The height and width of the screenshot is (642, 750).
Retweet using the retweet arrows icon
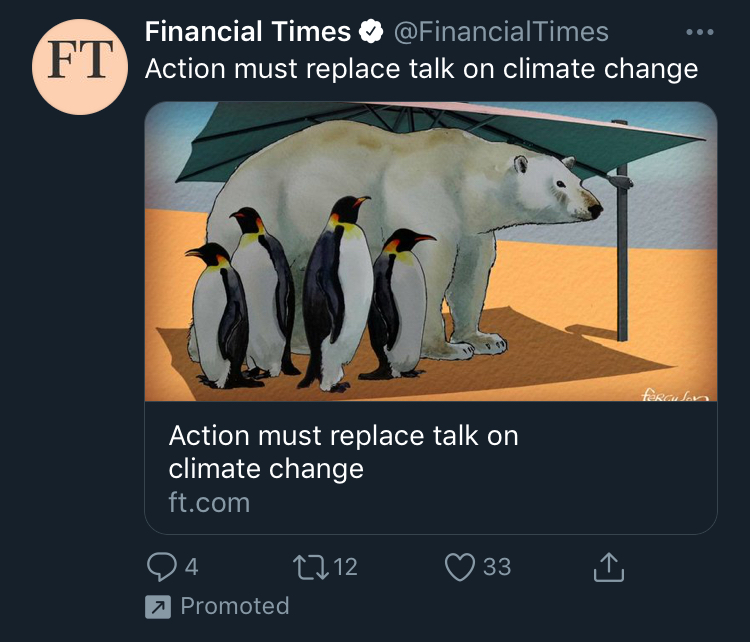point(307,567)
